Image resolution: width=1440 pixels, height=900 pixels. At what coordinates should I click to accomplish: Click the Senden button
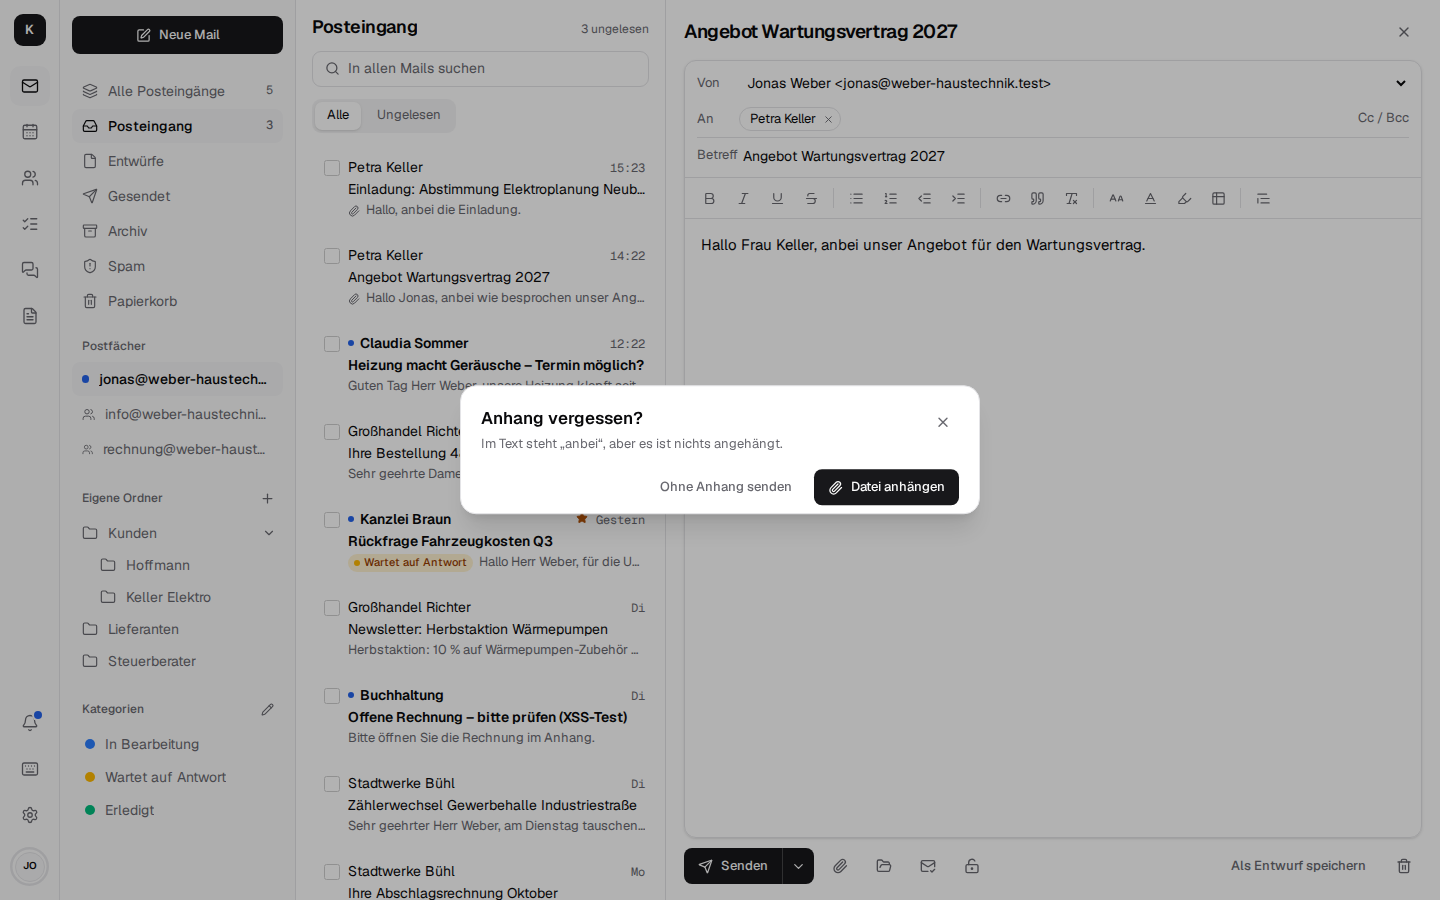click(x=733, y=866)
